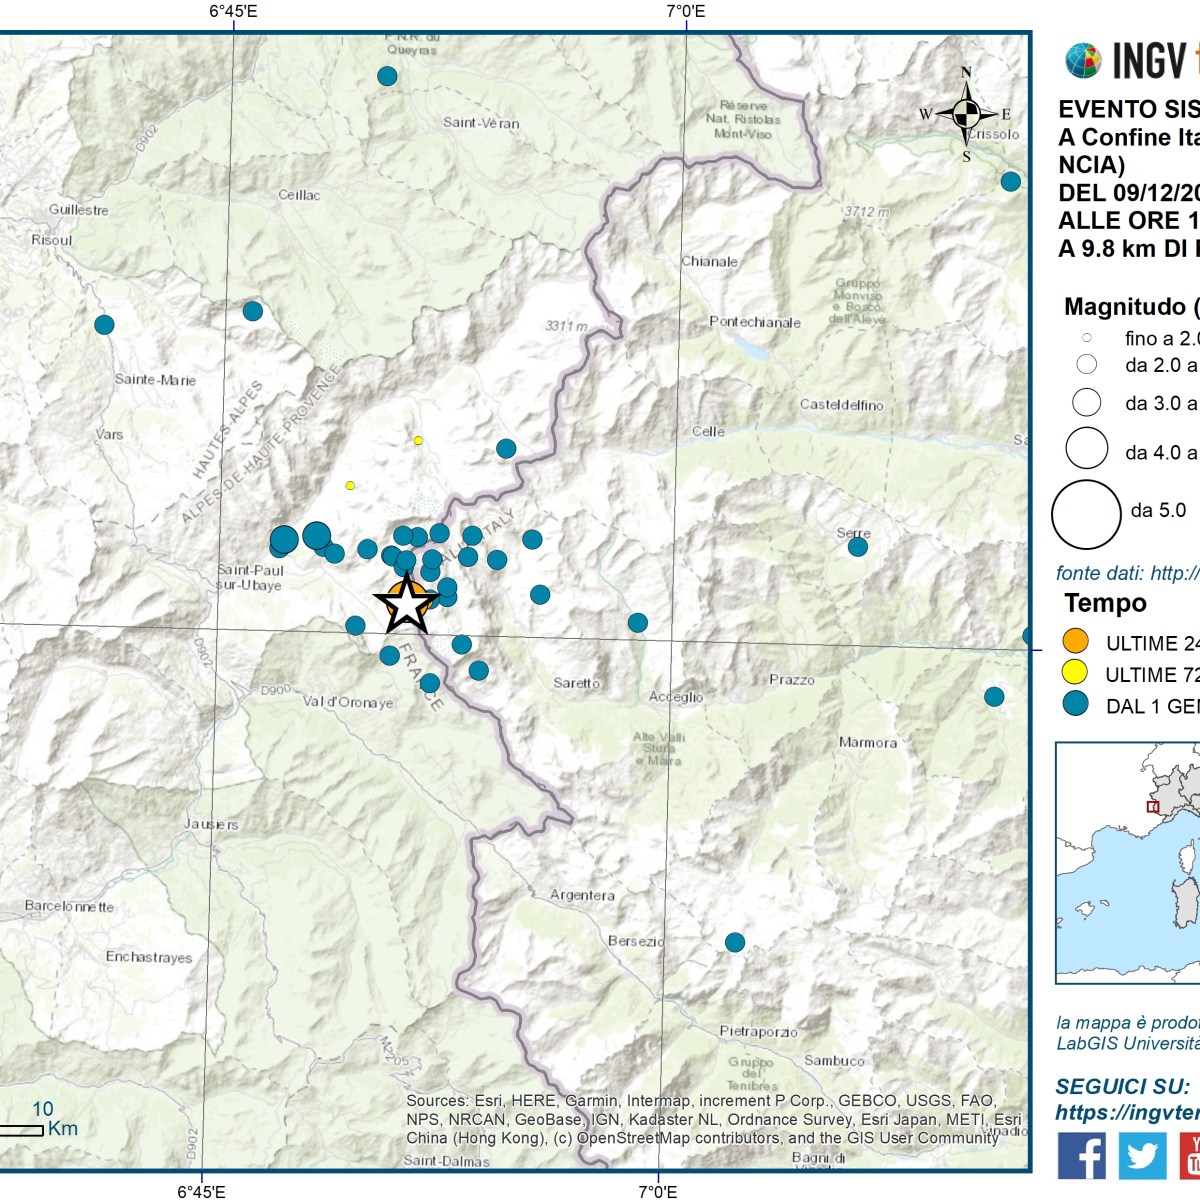Click the blue marker below Queyras park label
This screenshot has height=1200, width=1200.
click(387, 76)
